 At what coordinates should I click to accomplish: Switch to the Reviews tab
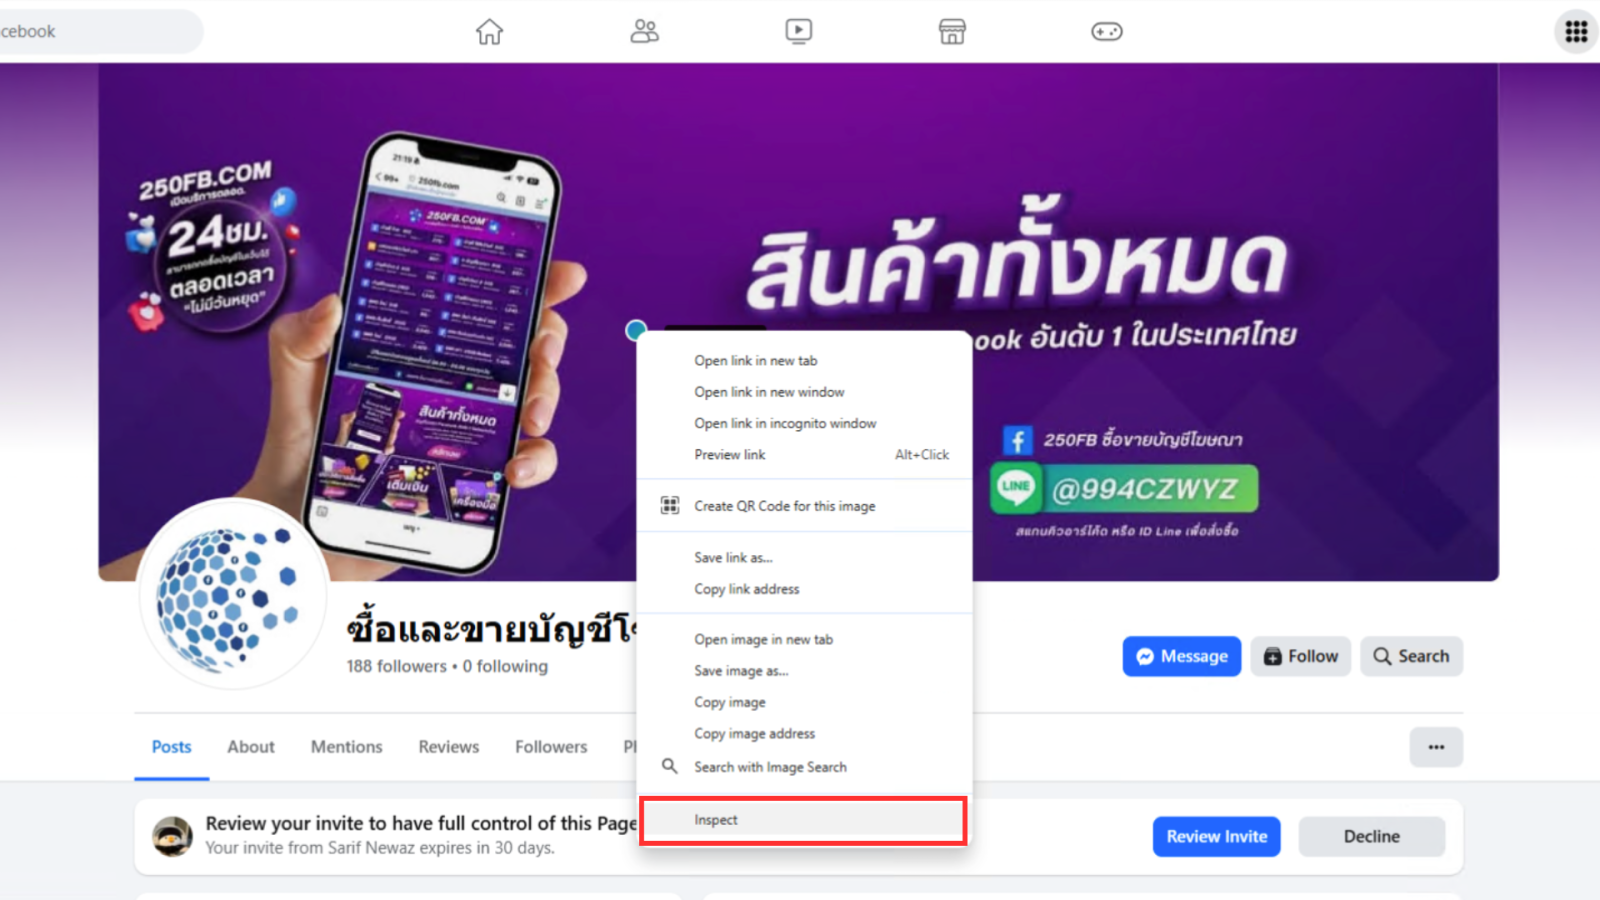pos(448,747)
